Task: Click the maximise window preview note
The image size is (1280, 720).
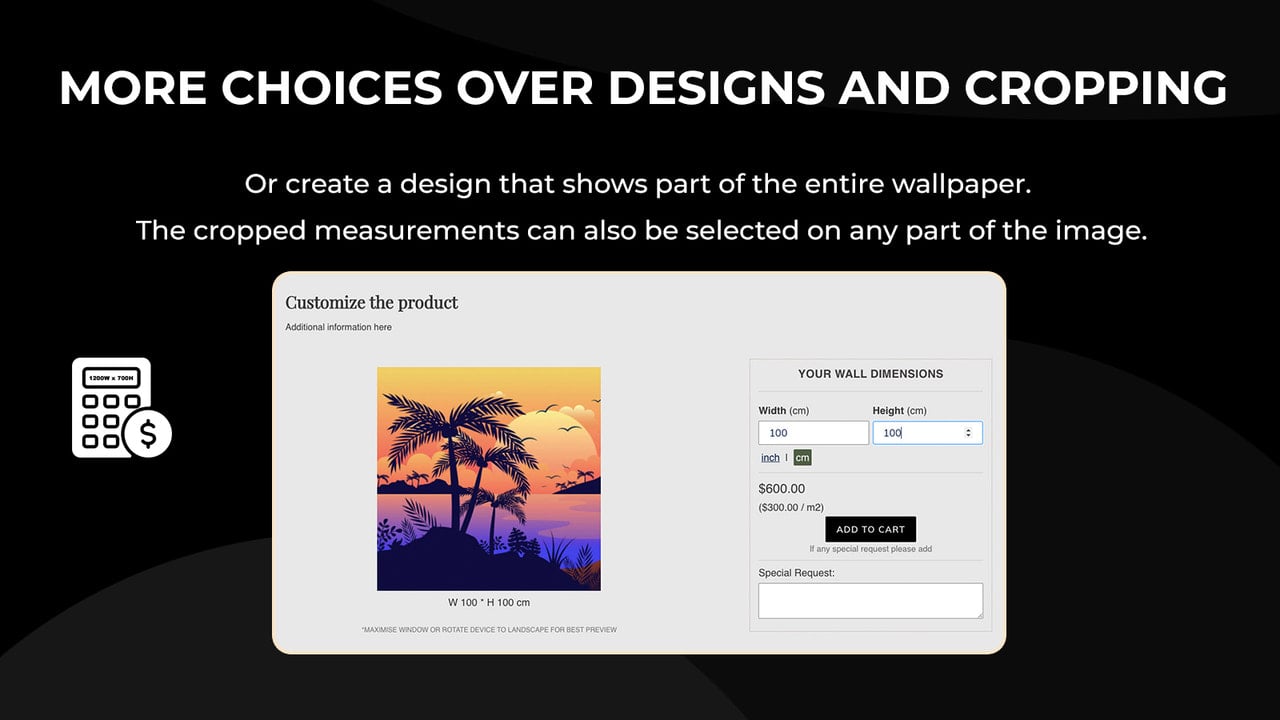Action: [x=489, y=630]
